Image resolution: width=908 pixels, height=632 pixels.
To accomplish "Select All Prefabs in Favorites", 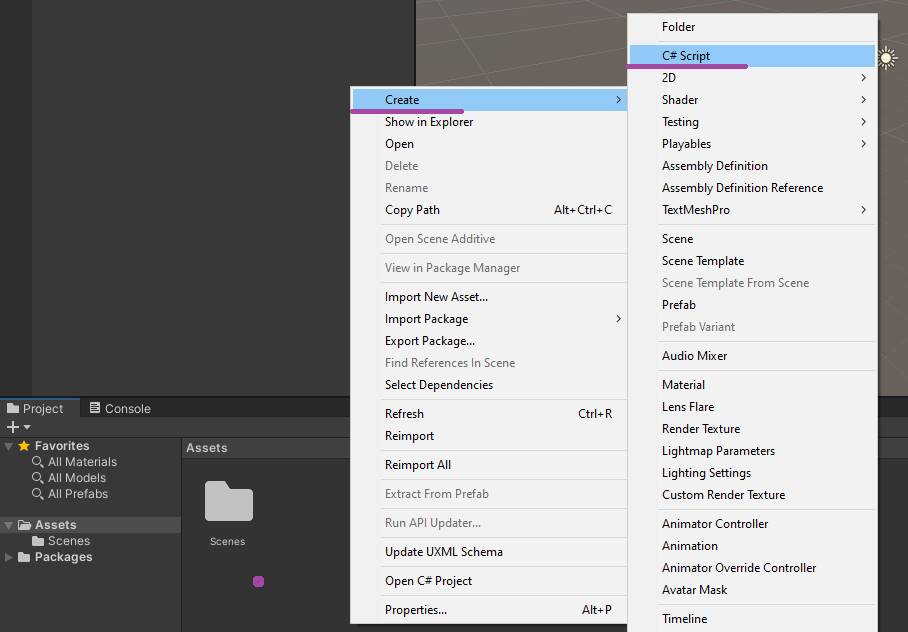I will point(78,494).
